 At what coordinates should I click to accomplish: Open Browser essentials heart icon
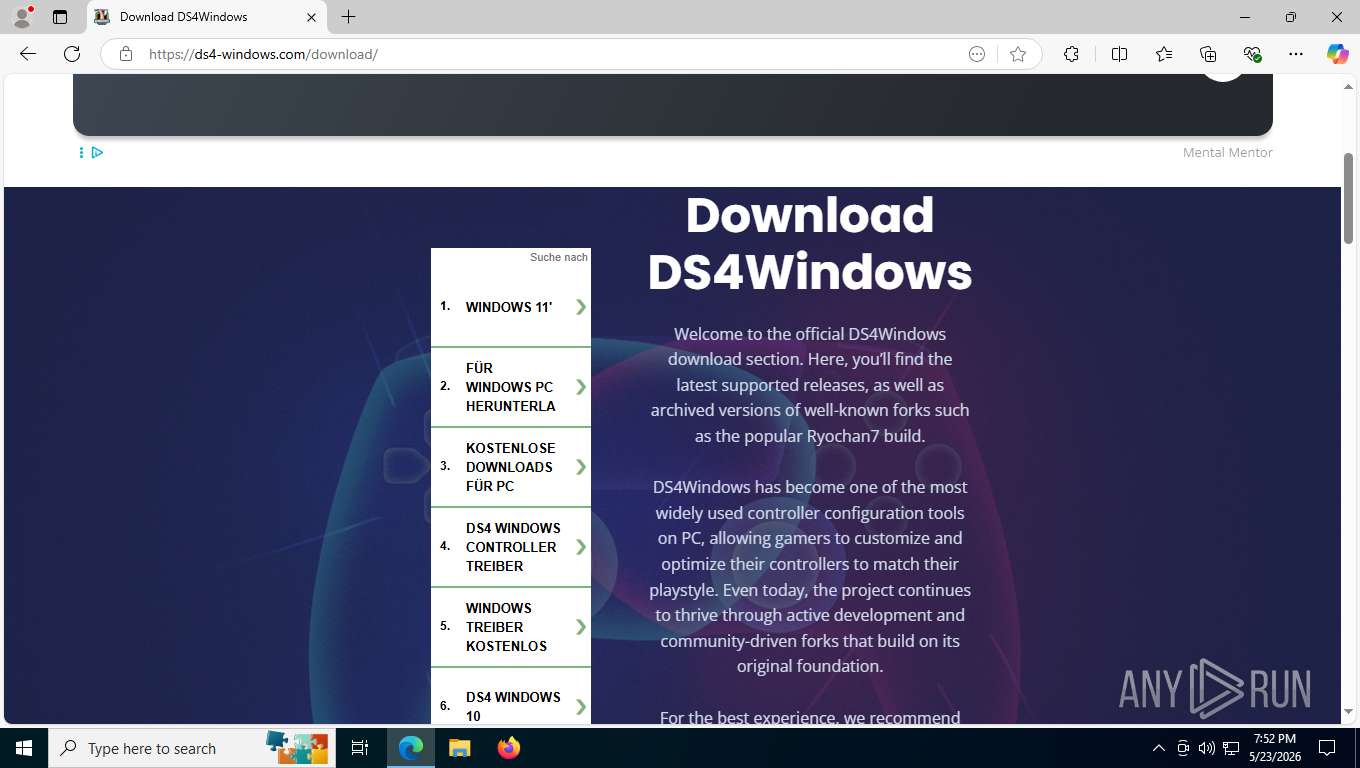1252,54
